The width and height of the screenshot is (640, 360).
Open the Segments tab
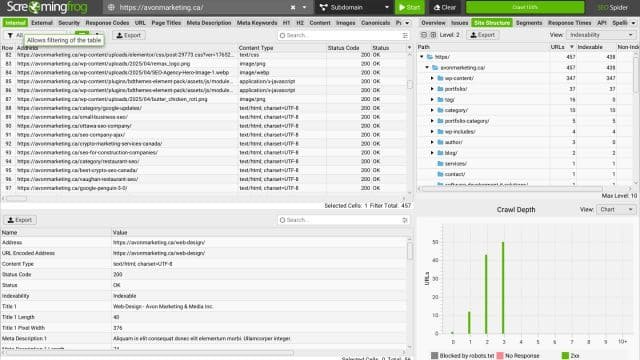click(529, 23)
